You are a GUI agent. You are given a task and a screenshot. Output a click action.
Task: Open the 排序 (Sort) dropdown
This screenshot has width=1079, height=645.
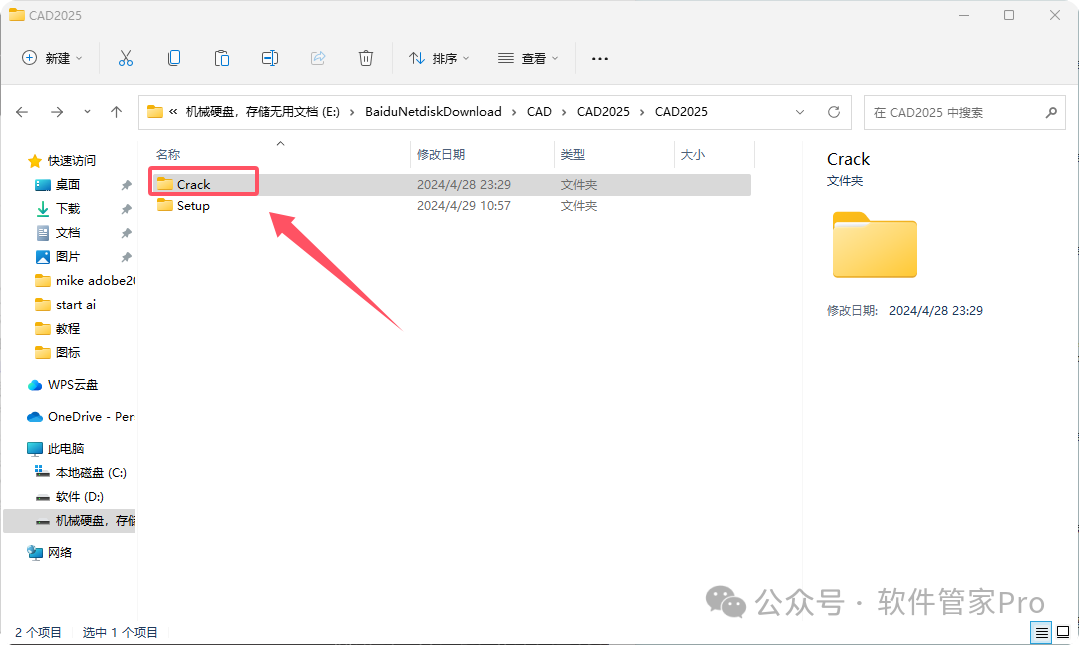coord(439,59)
